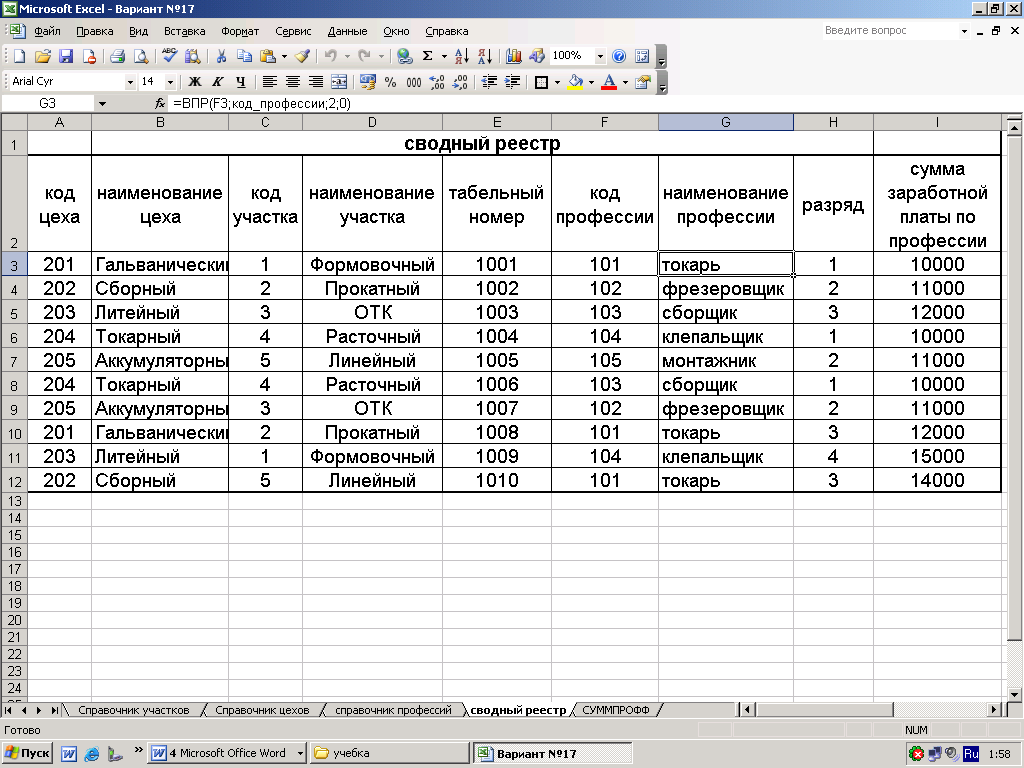This screenshot has width=1024, height=768.
Task: Switch to Справочник цехов sheet tab
Action: pyautogui.click(x=262, y=710)
